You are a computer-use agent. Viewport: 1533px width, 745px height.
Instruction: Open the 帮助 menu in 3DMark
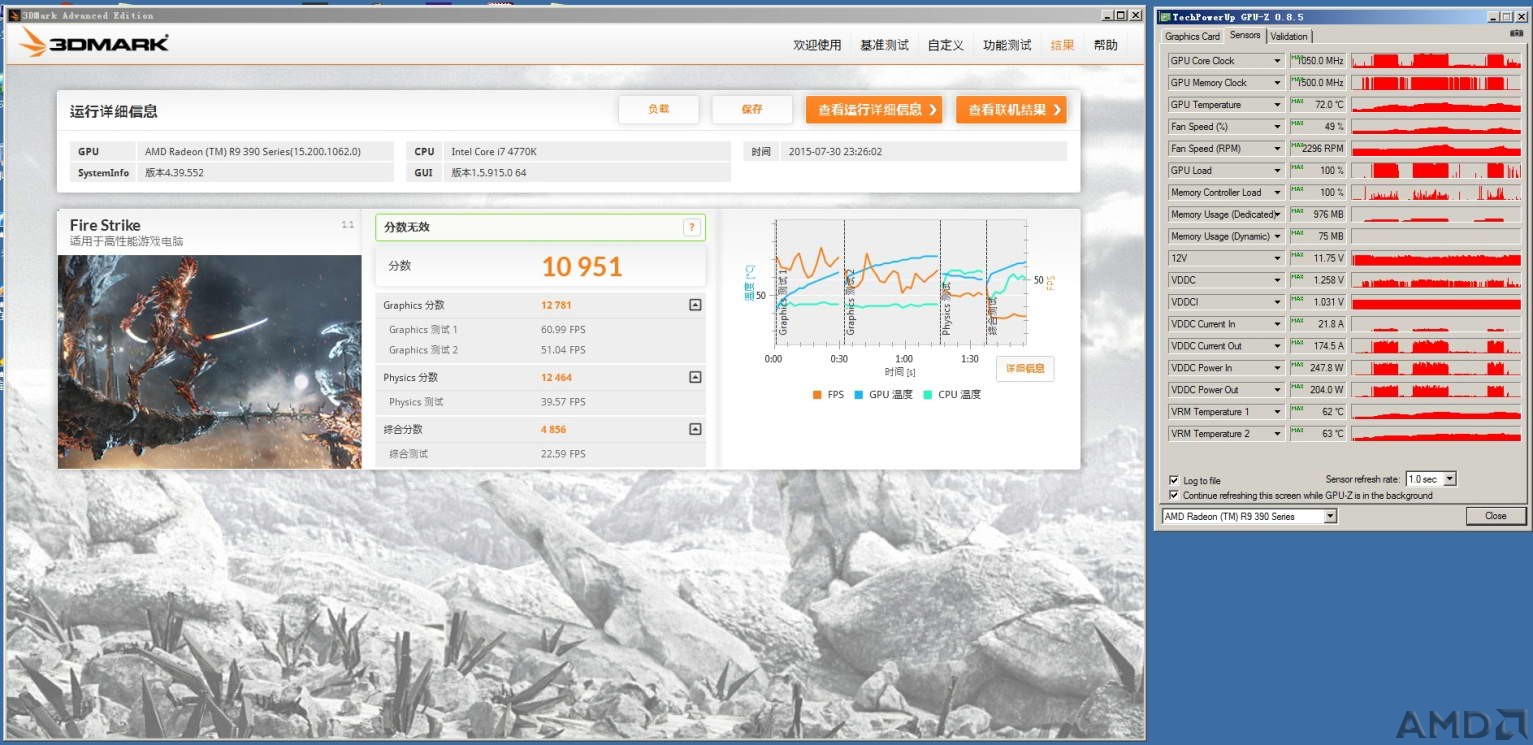pyautogui.click(x=1105, y=45)
